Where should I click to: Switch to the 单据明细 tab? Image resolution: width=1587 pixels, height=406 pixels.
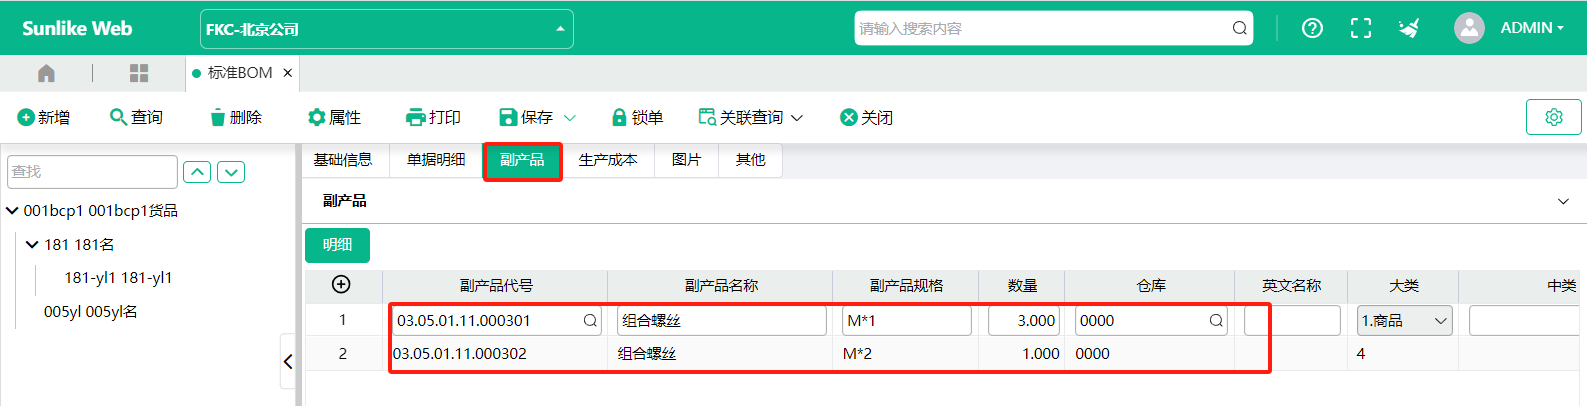[436, 160]
